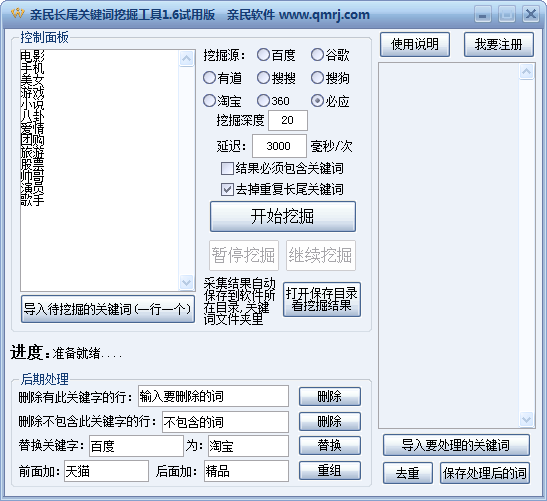
Task: Import keywords via 导入待挖掘的关键词 button
Action: (x=108, y=309)
